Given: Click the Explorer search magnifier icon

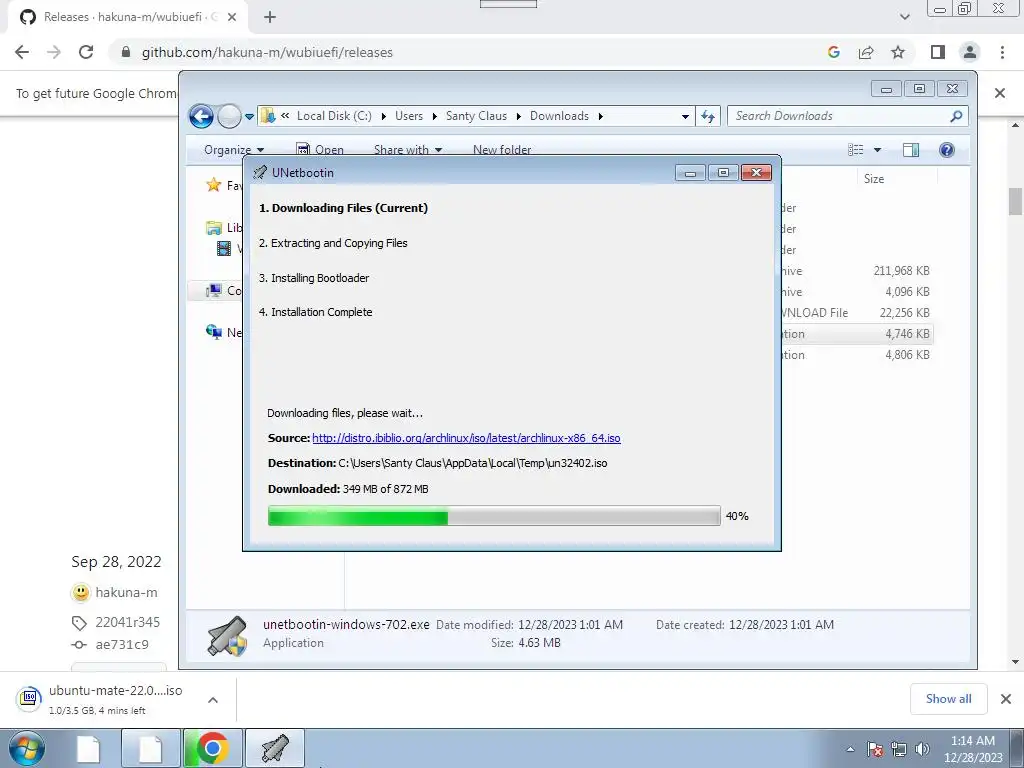Looking at the screenshot, I should pyautogui.click(x=956, y=116).
